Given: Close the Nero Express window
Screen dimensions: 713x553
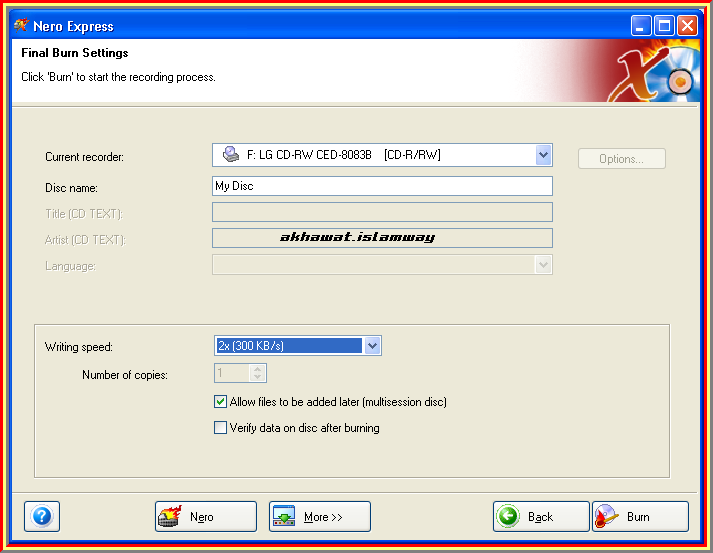Looking at the screenshot, I should [688, 26].
